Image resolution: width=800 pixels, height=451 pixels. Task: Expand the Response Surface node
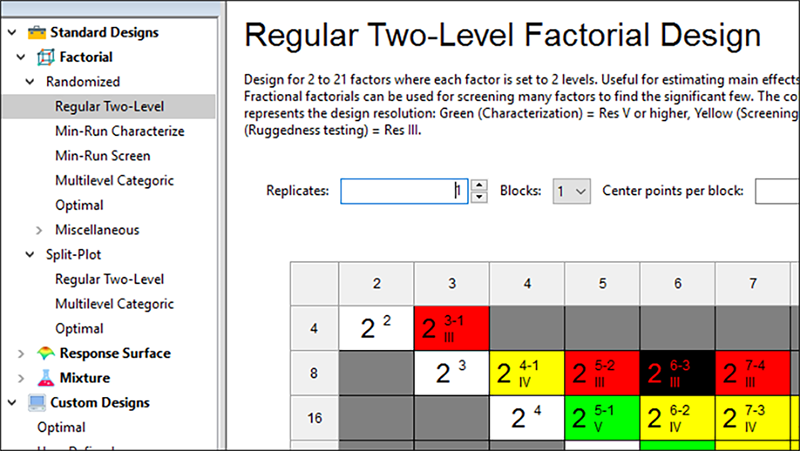click(x=22, y=353)
